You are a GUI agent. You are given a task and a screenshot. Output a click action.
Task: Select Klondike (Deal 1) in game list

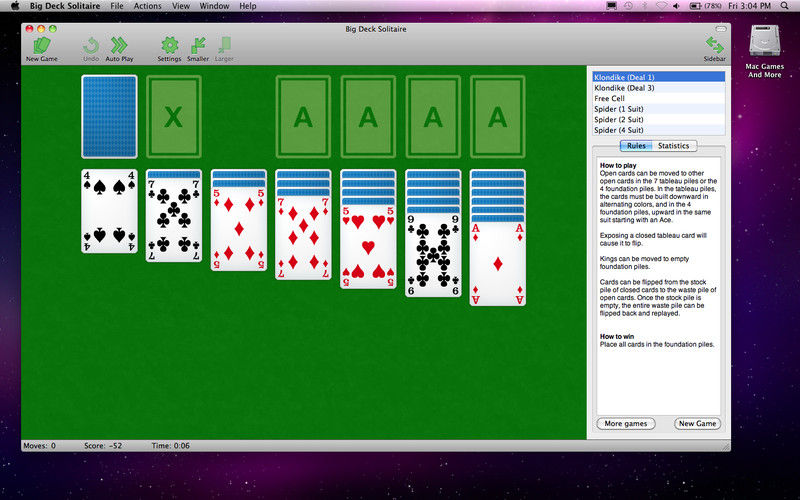pos(659,77)
